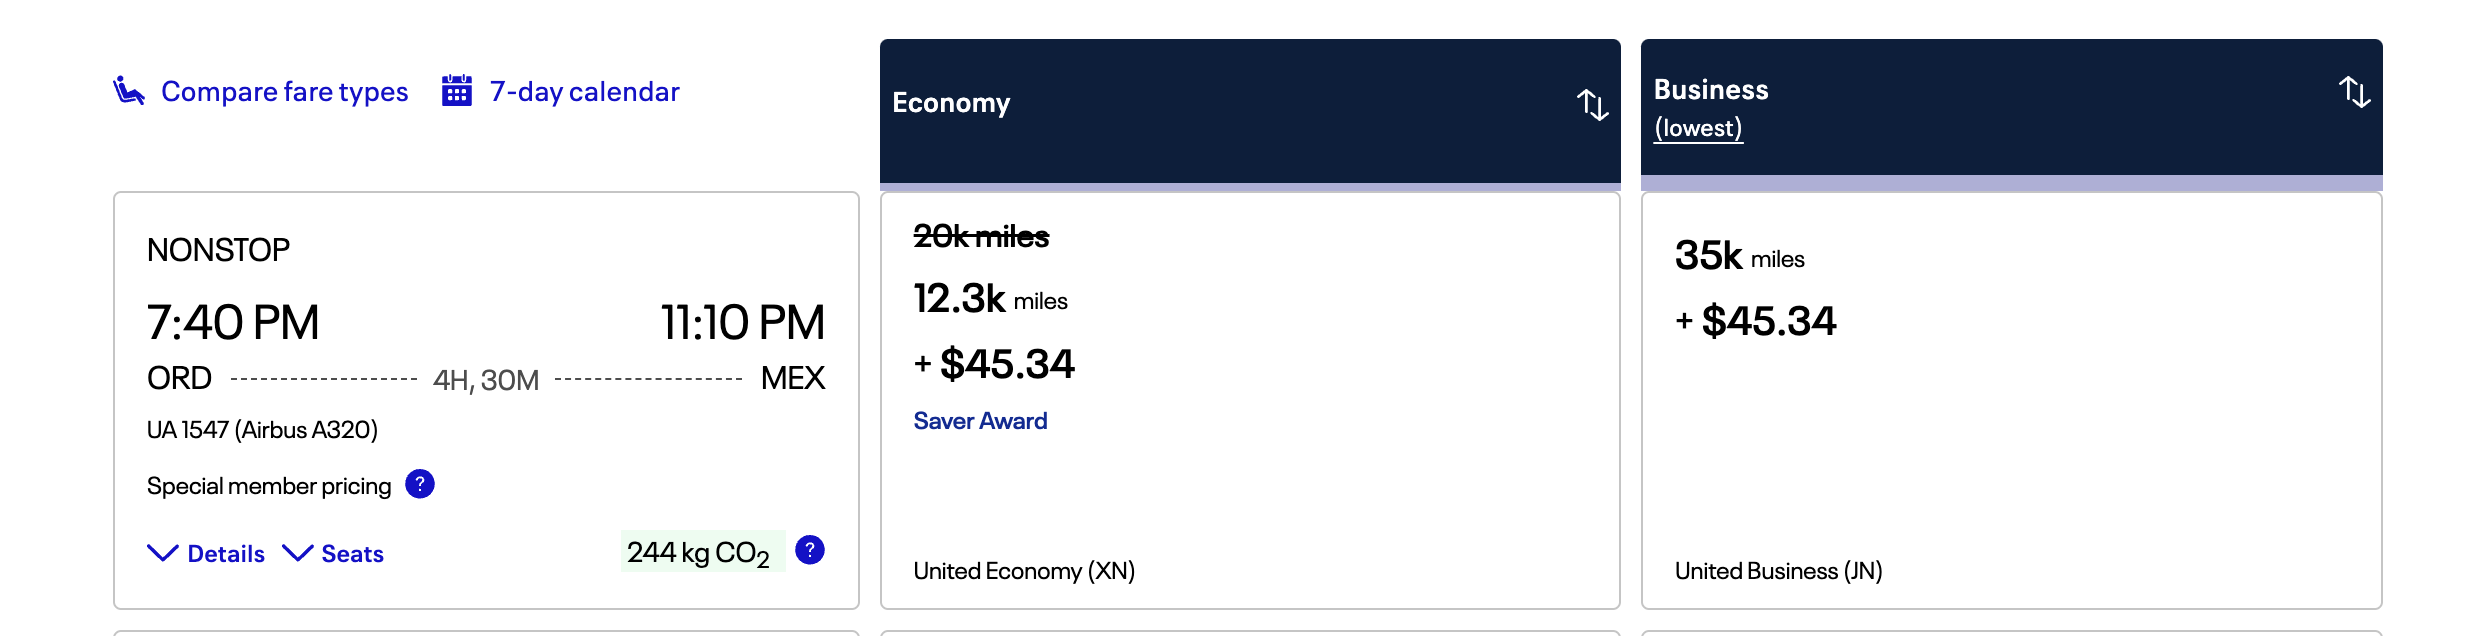This screenshot has width=2492, height=636.
Task: Click the calendar icon for 7-day calendar
Action: pos(457,90)
